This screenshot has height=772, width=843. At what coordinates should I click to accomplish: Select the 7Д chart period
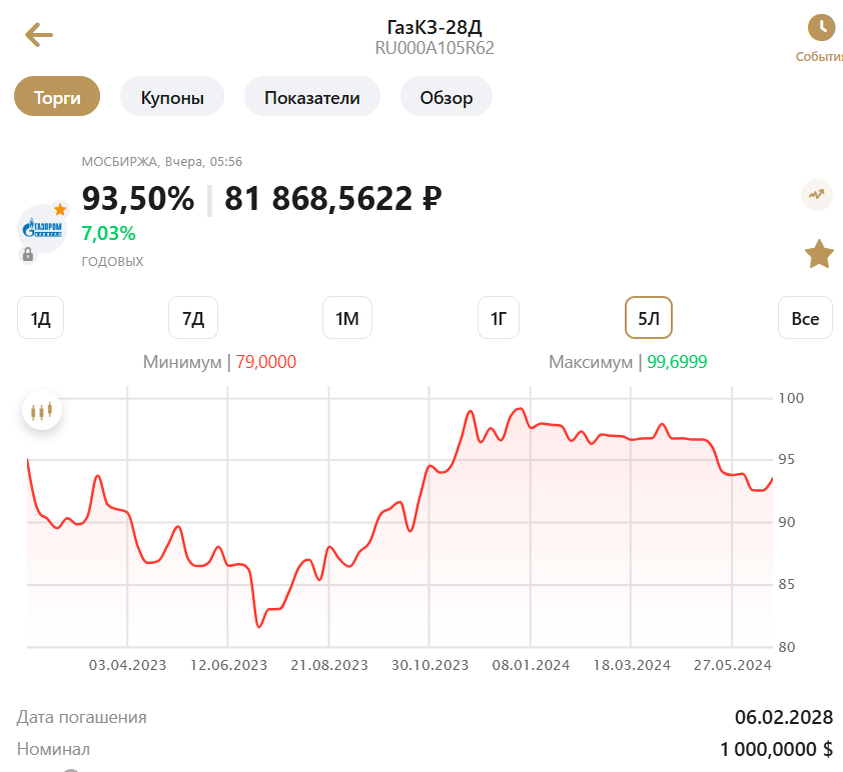193,318
